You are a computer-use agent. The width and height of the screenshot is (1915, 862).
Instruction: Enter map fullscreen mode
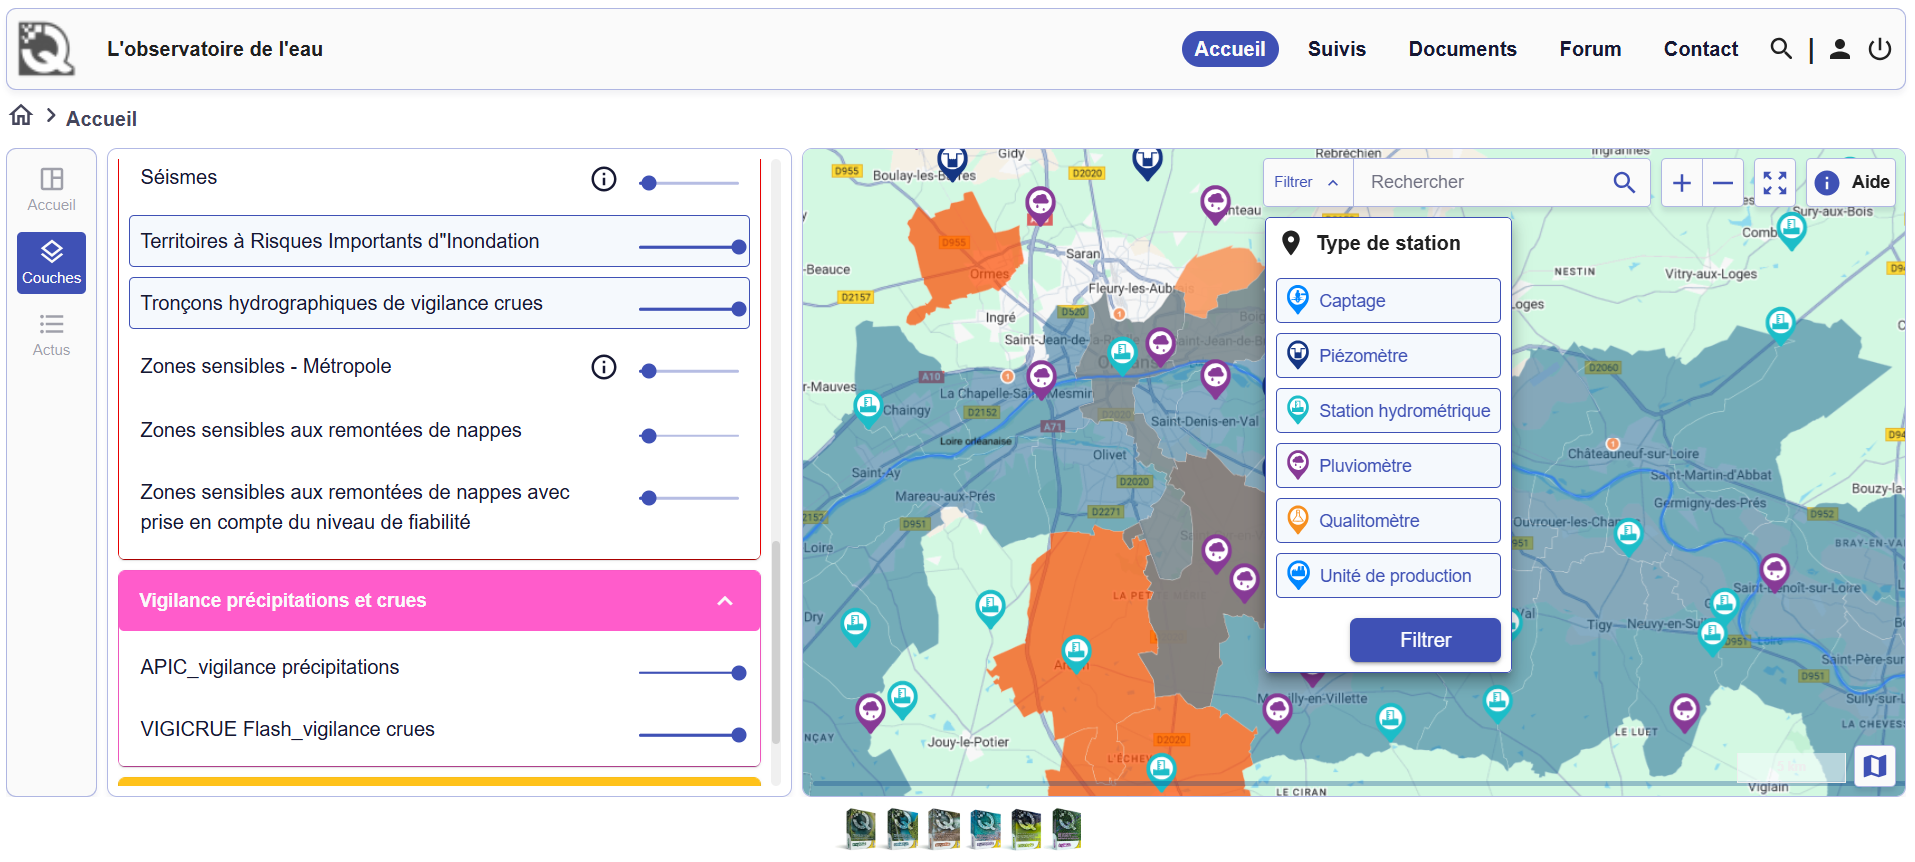(1774, 183)
